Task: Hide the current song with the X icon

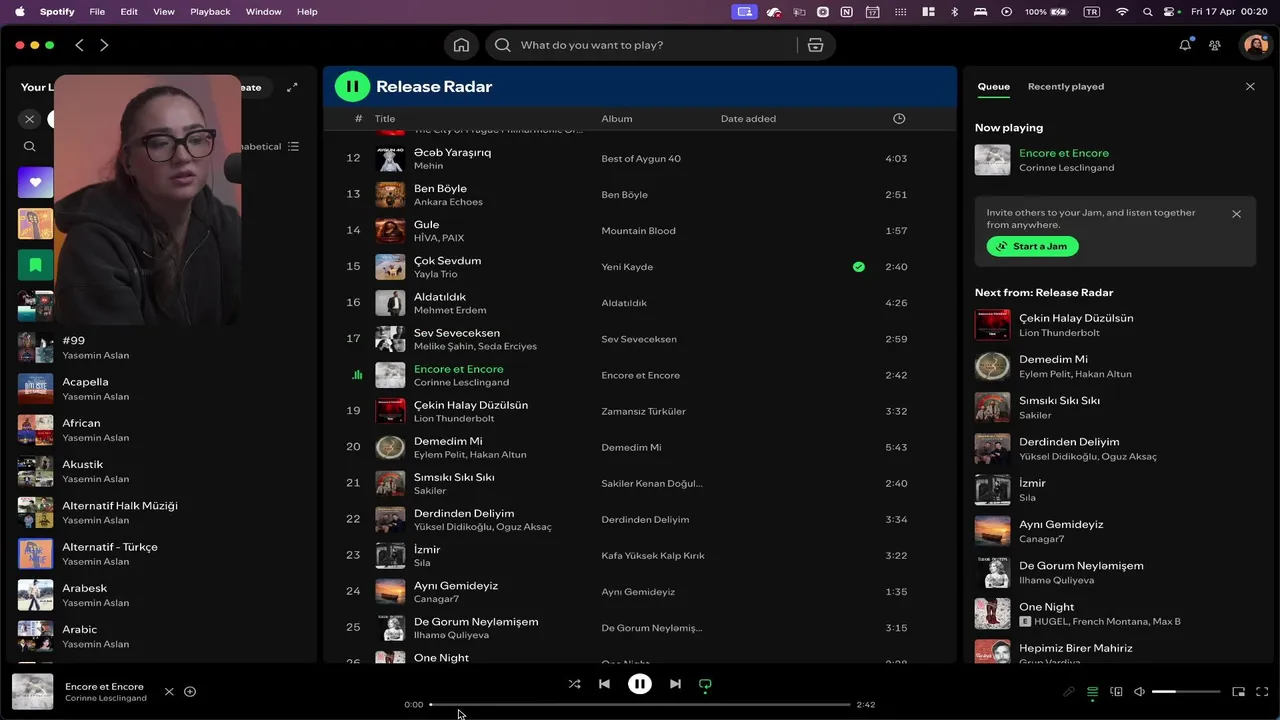Action: click(169, 692)
